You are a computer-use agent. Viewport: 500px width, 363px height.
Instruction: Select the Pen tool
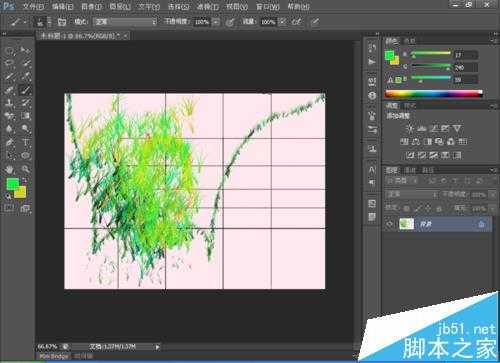pos(9,142)
